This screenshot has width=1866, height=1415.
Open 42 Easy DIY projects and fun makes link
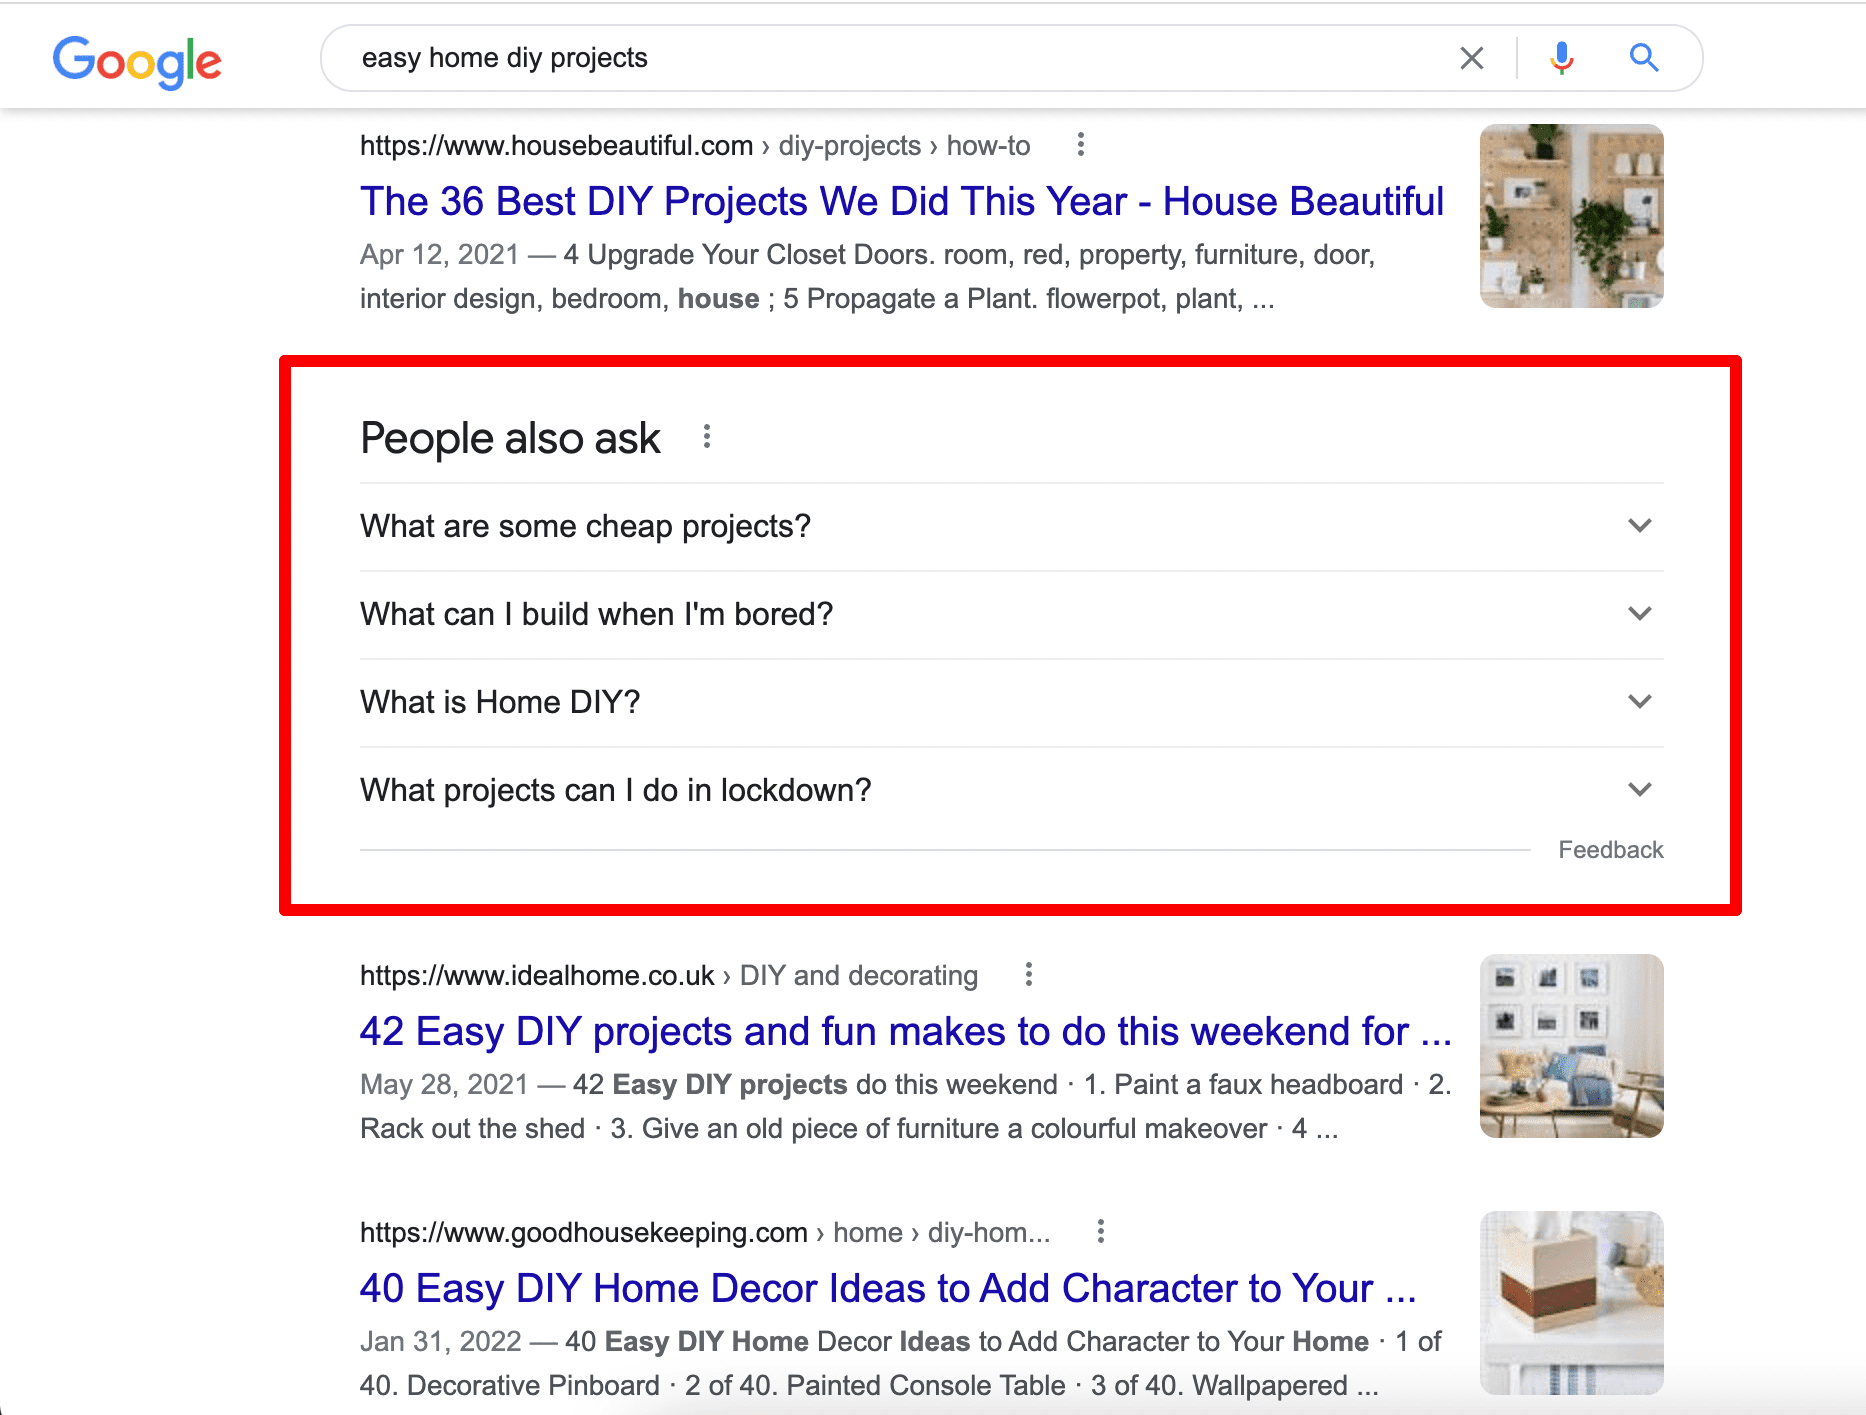[906, 1032]
